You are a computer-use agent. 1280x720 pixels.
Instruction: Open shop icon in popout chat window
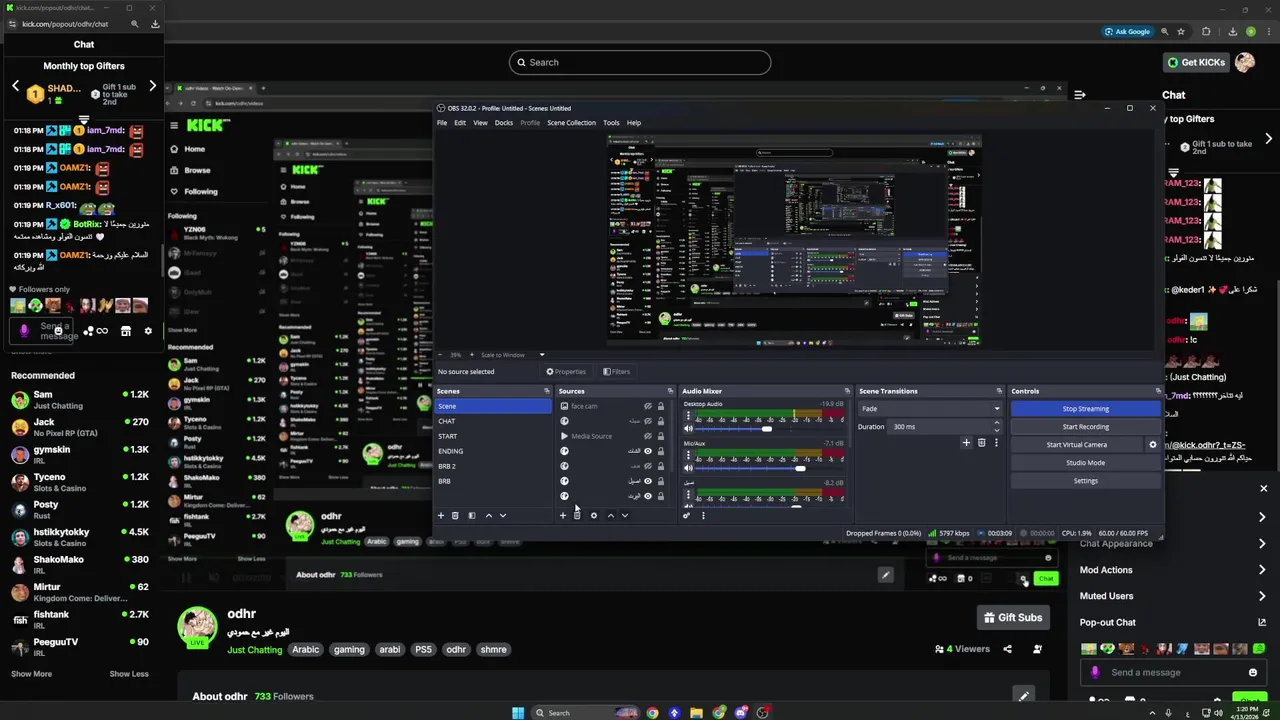coord(125,331)
